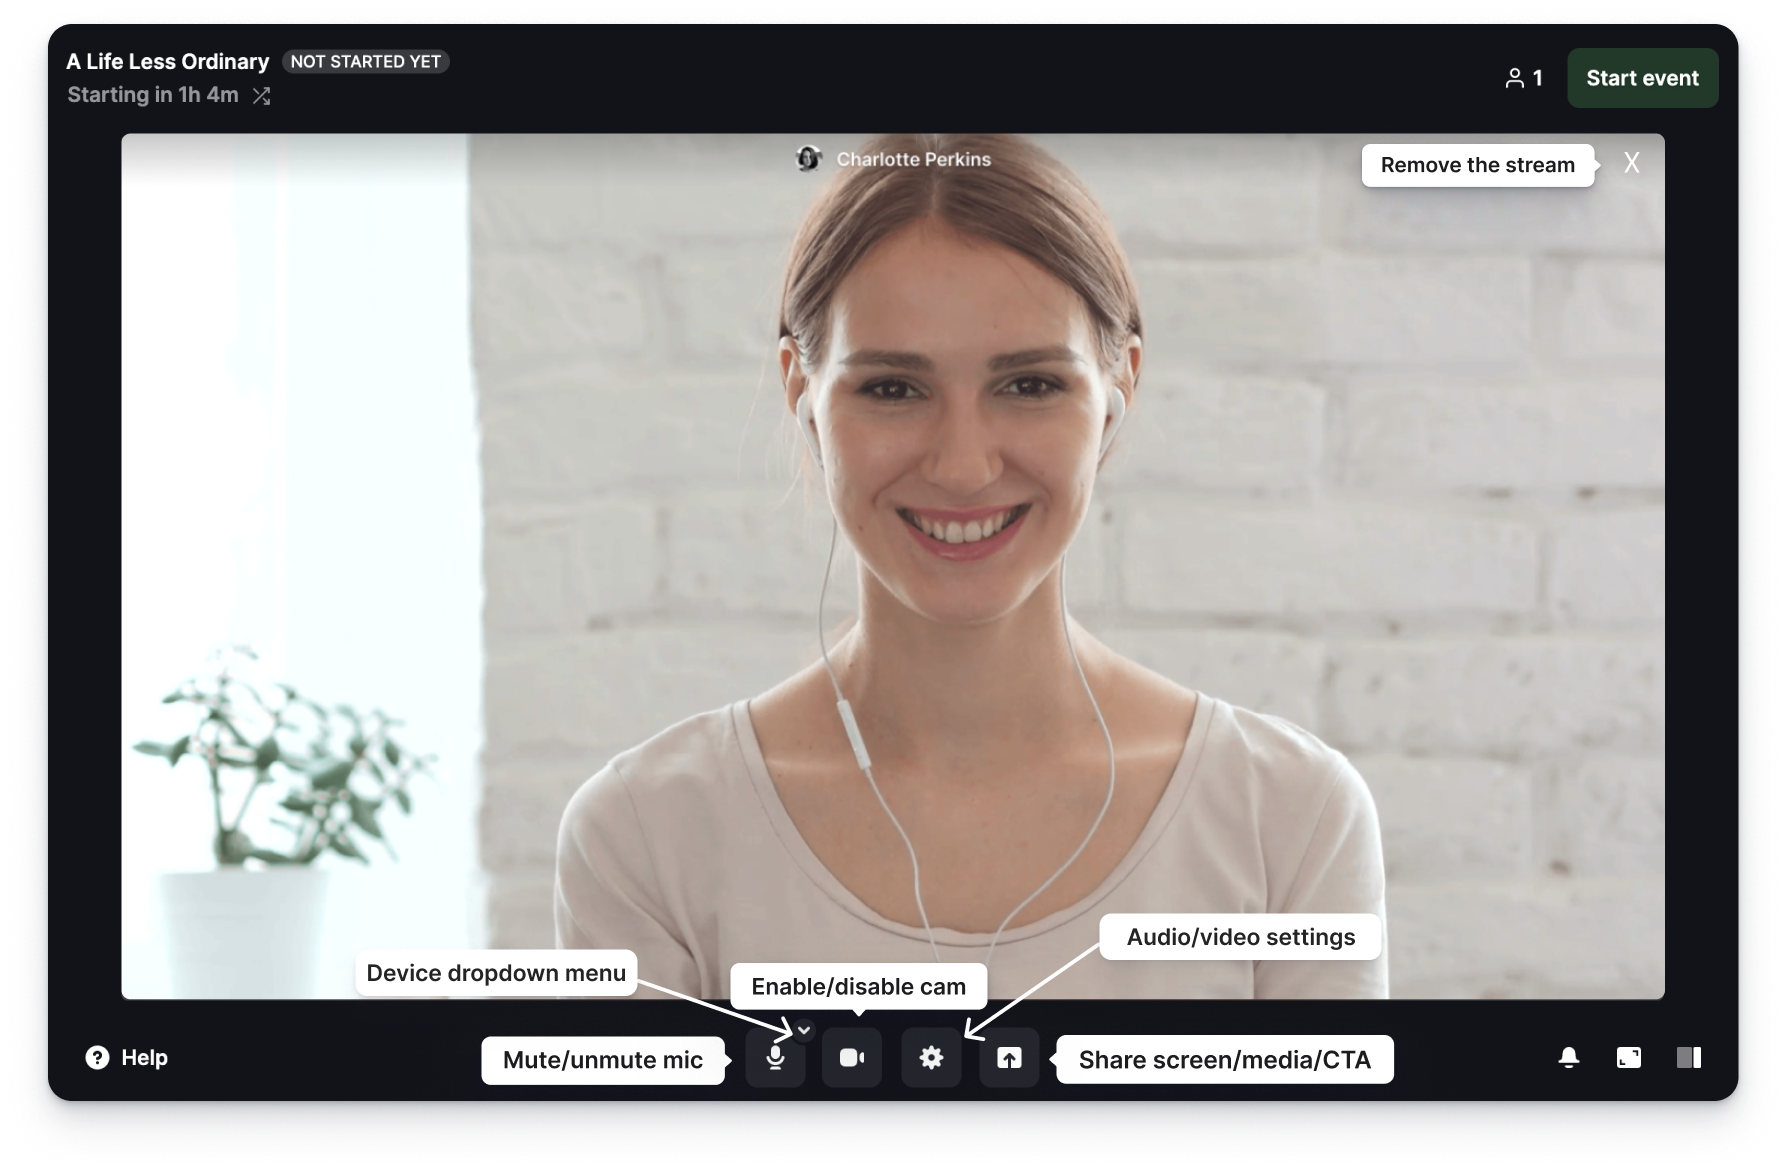Click Charlotte Perkins' avatar
Image resolution: width=1787 pixels, height=1173 pixels.
point(808,159)
